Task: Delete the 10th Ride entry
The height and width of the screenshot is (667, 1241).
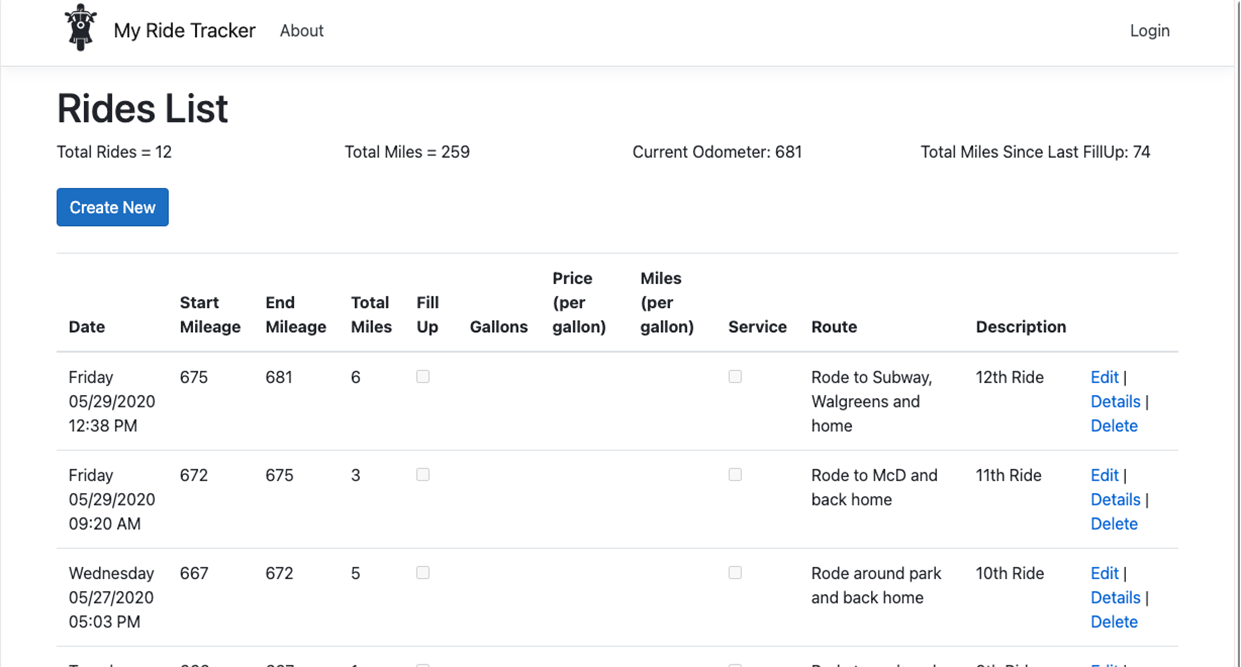Action: coord(1114,622)
